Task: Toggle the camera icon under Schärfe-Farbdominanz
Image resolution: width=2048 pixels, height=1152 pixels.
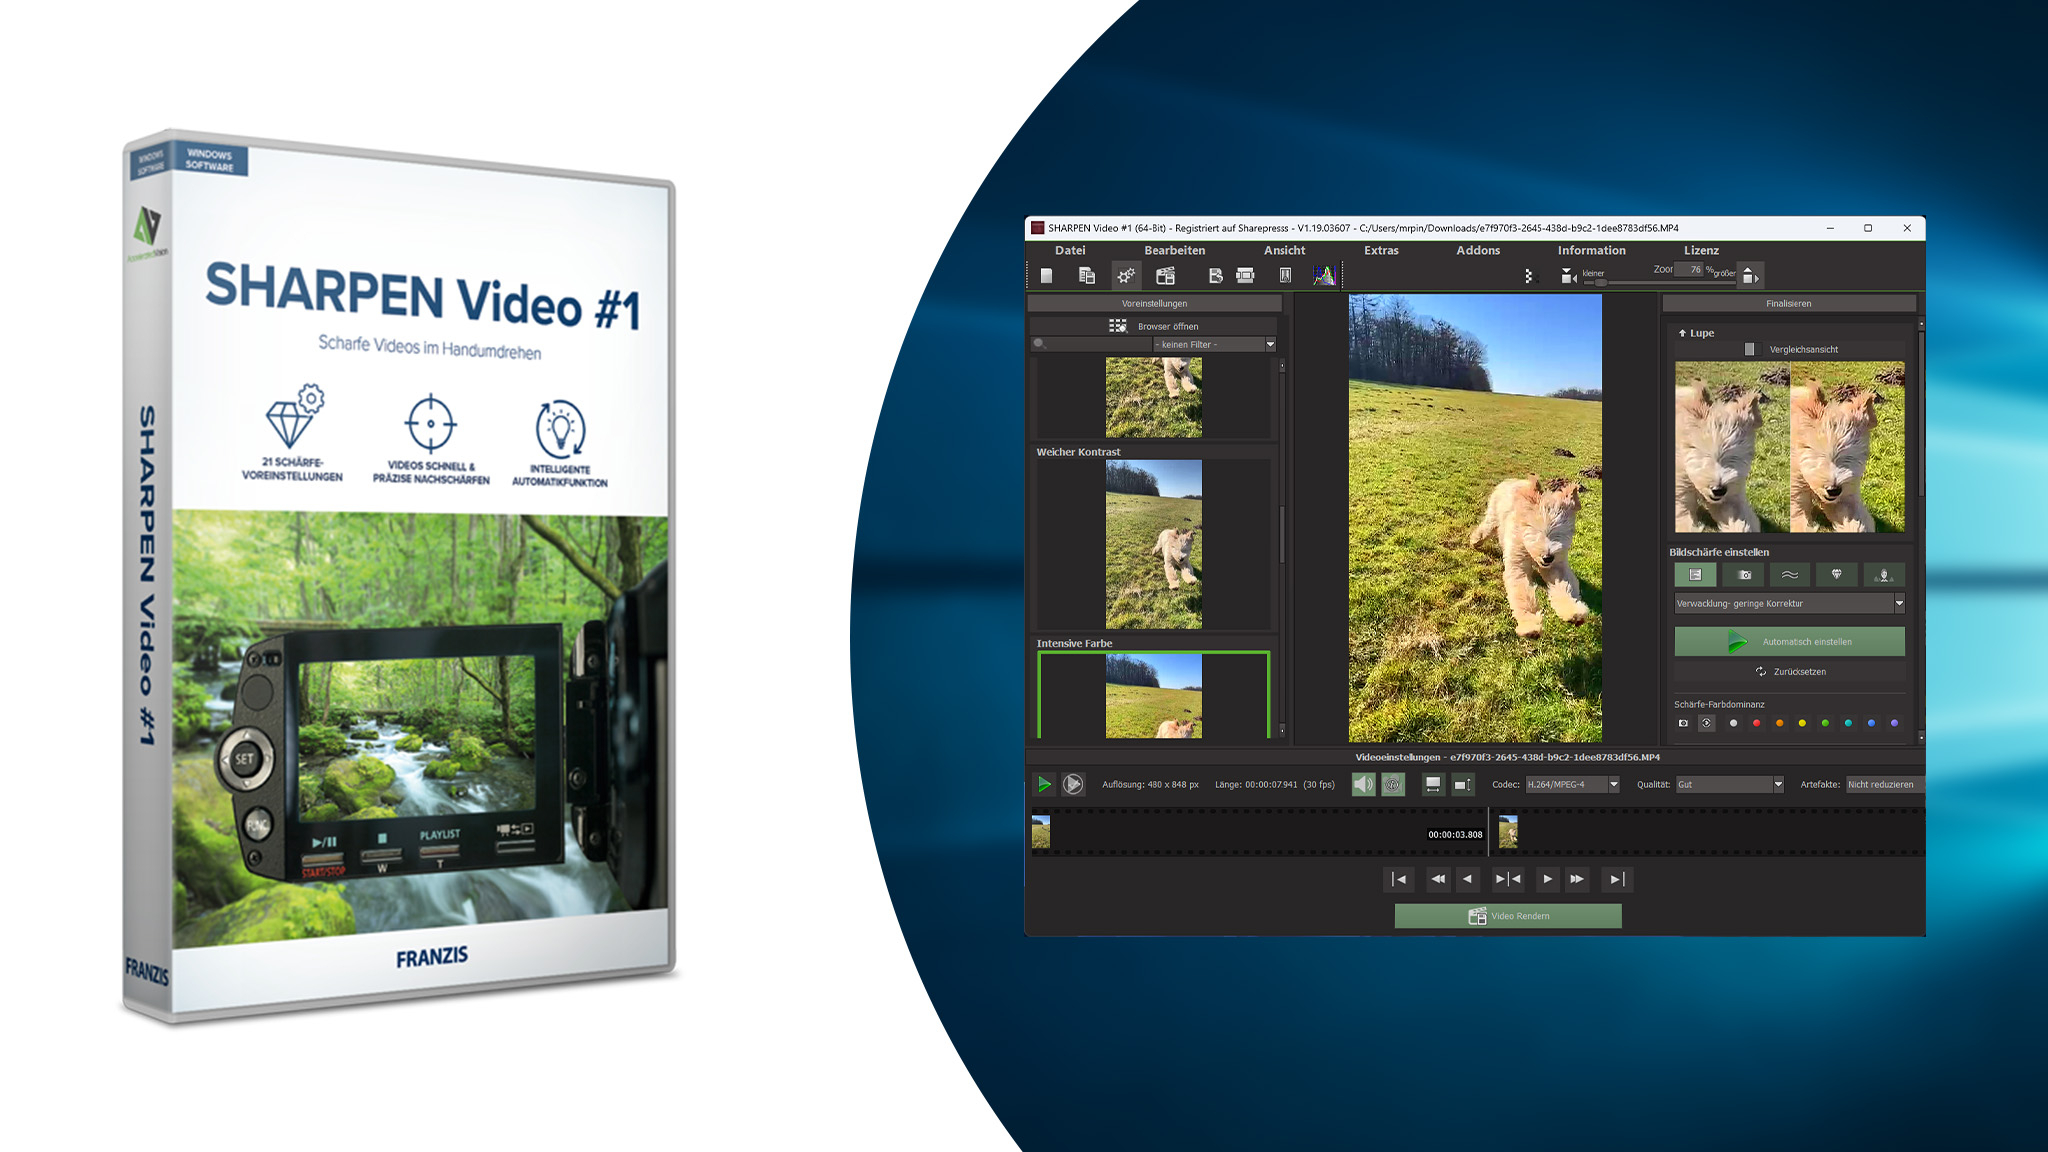Action: coord(1684,723)
